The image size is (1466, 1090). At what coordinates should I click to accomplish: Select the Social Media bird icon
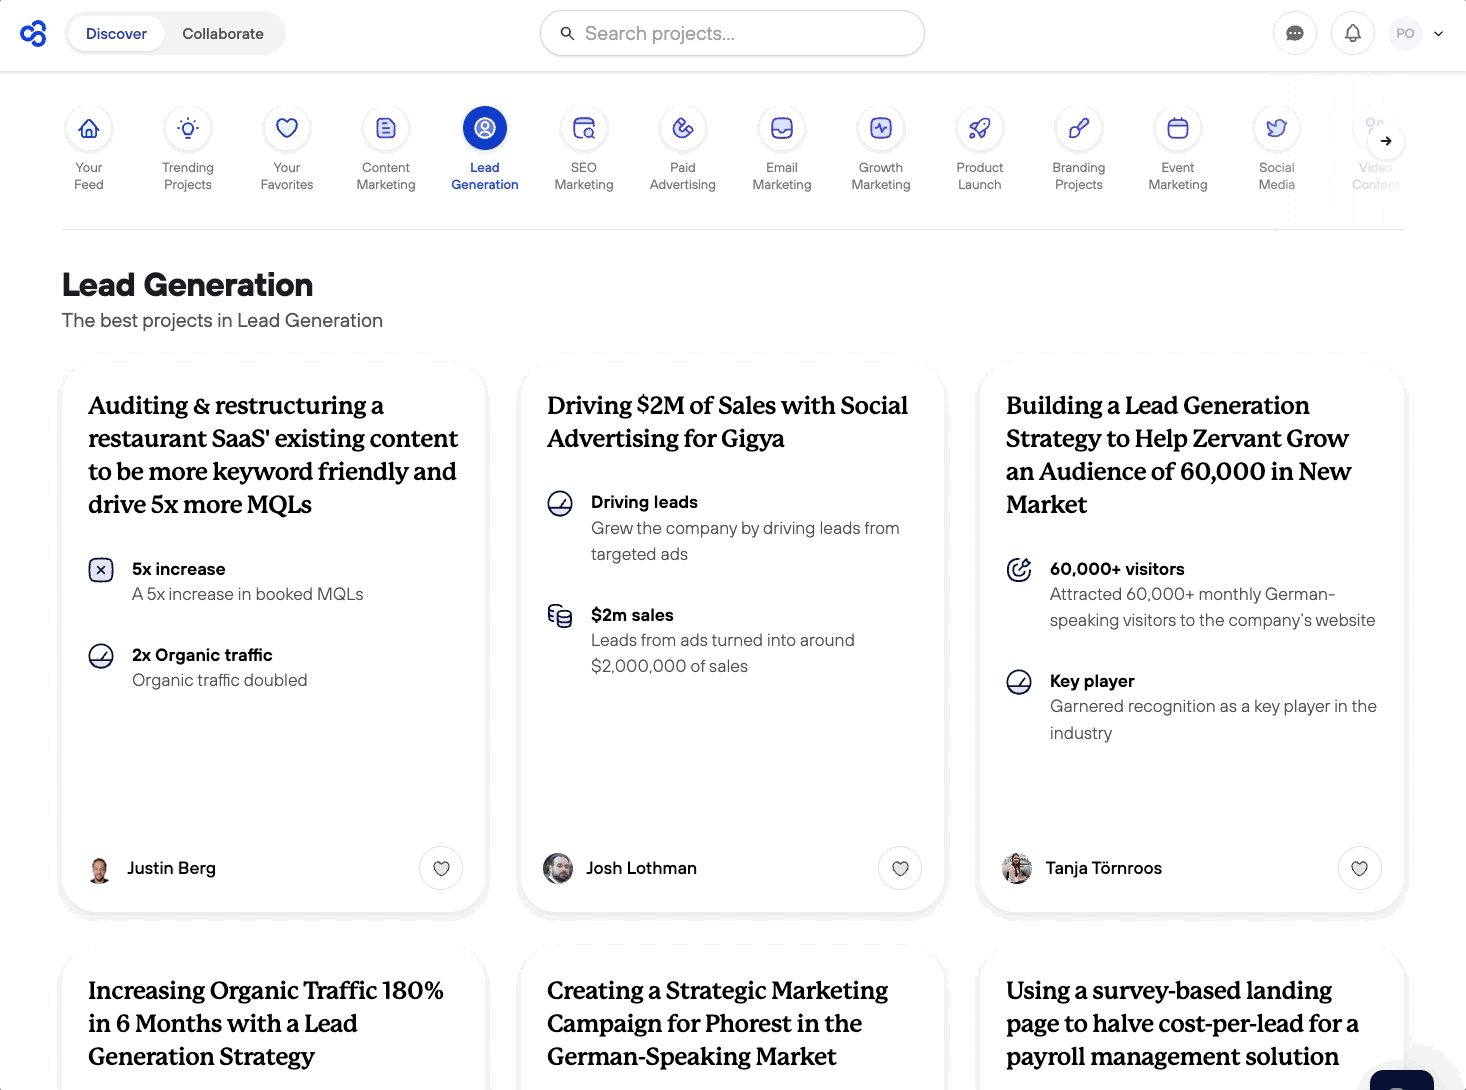pos(1277,129)
